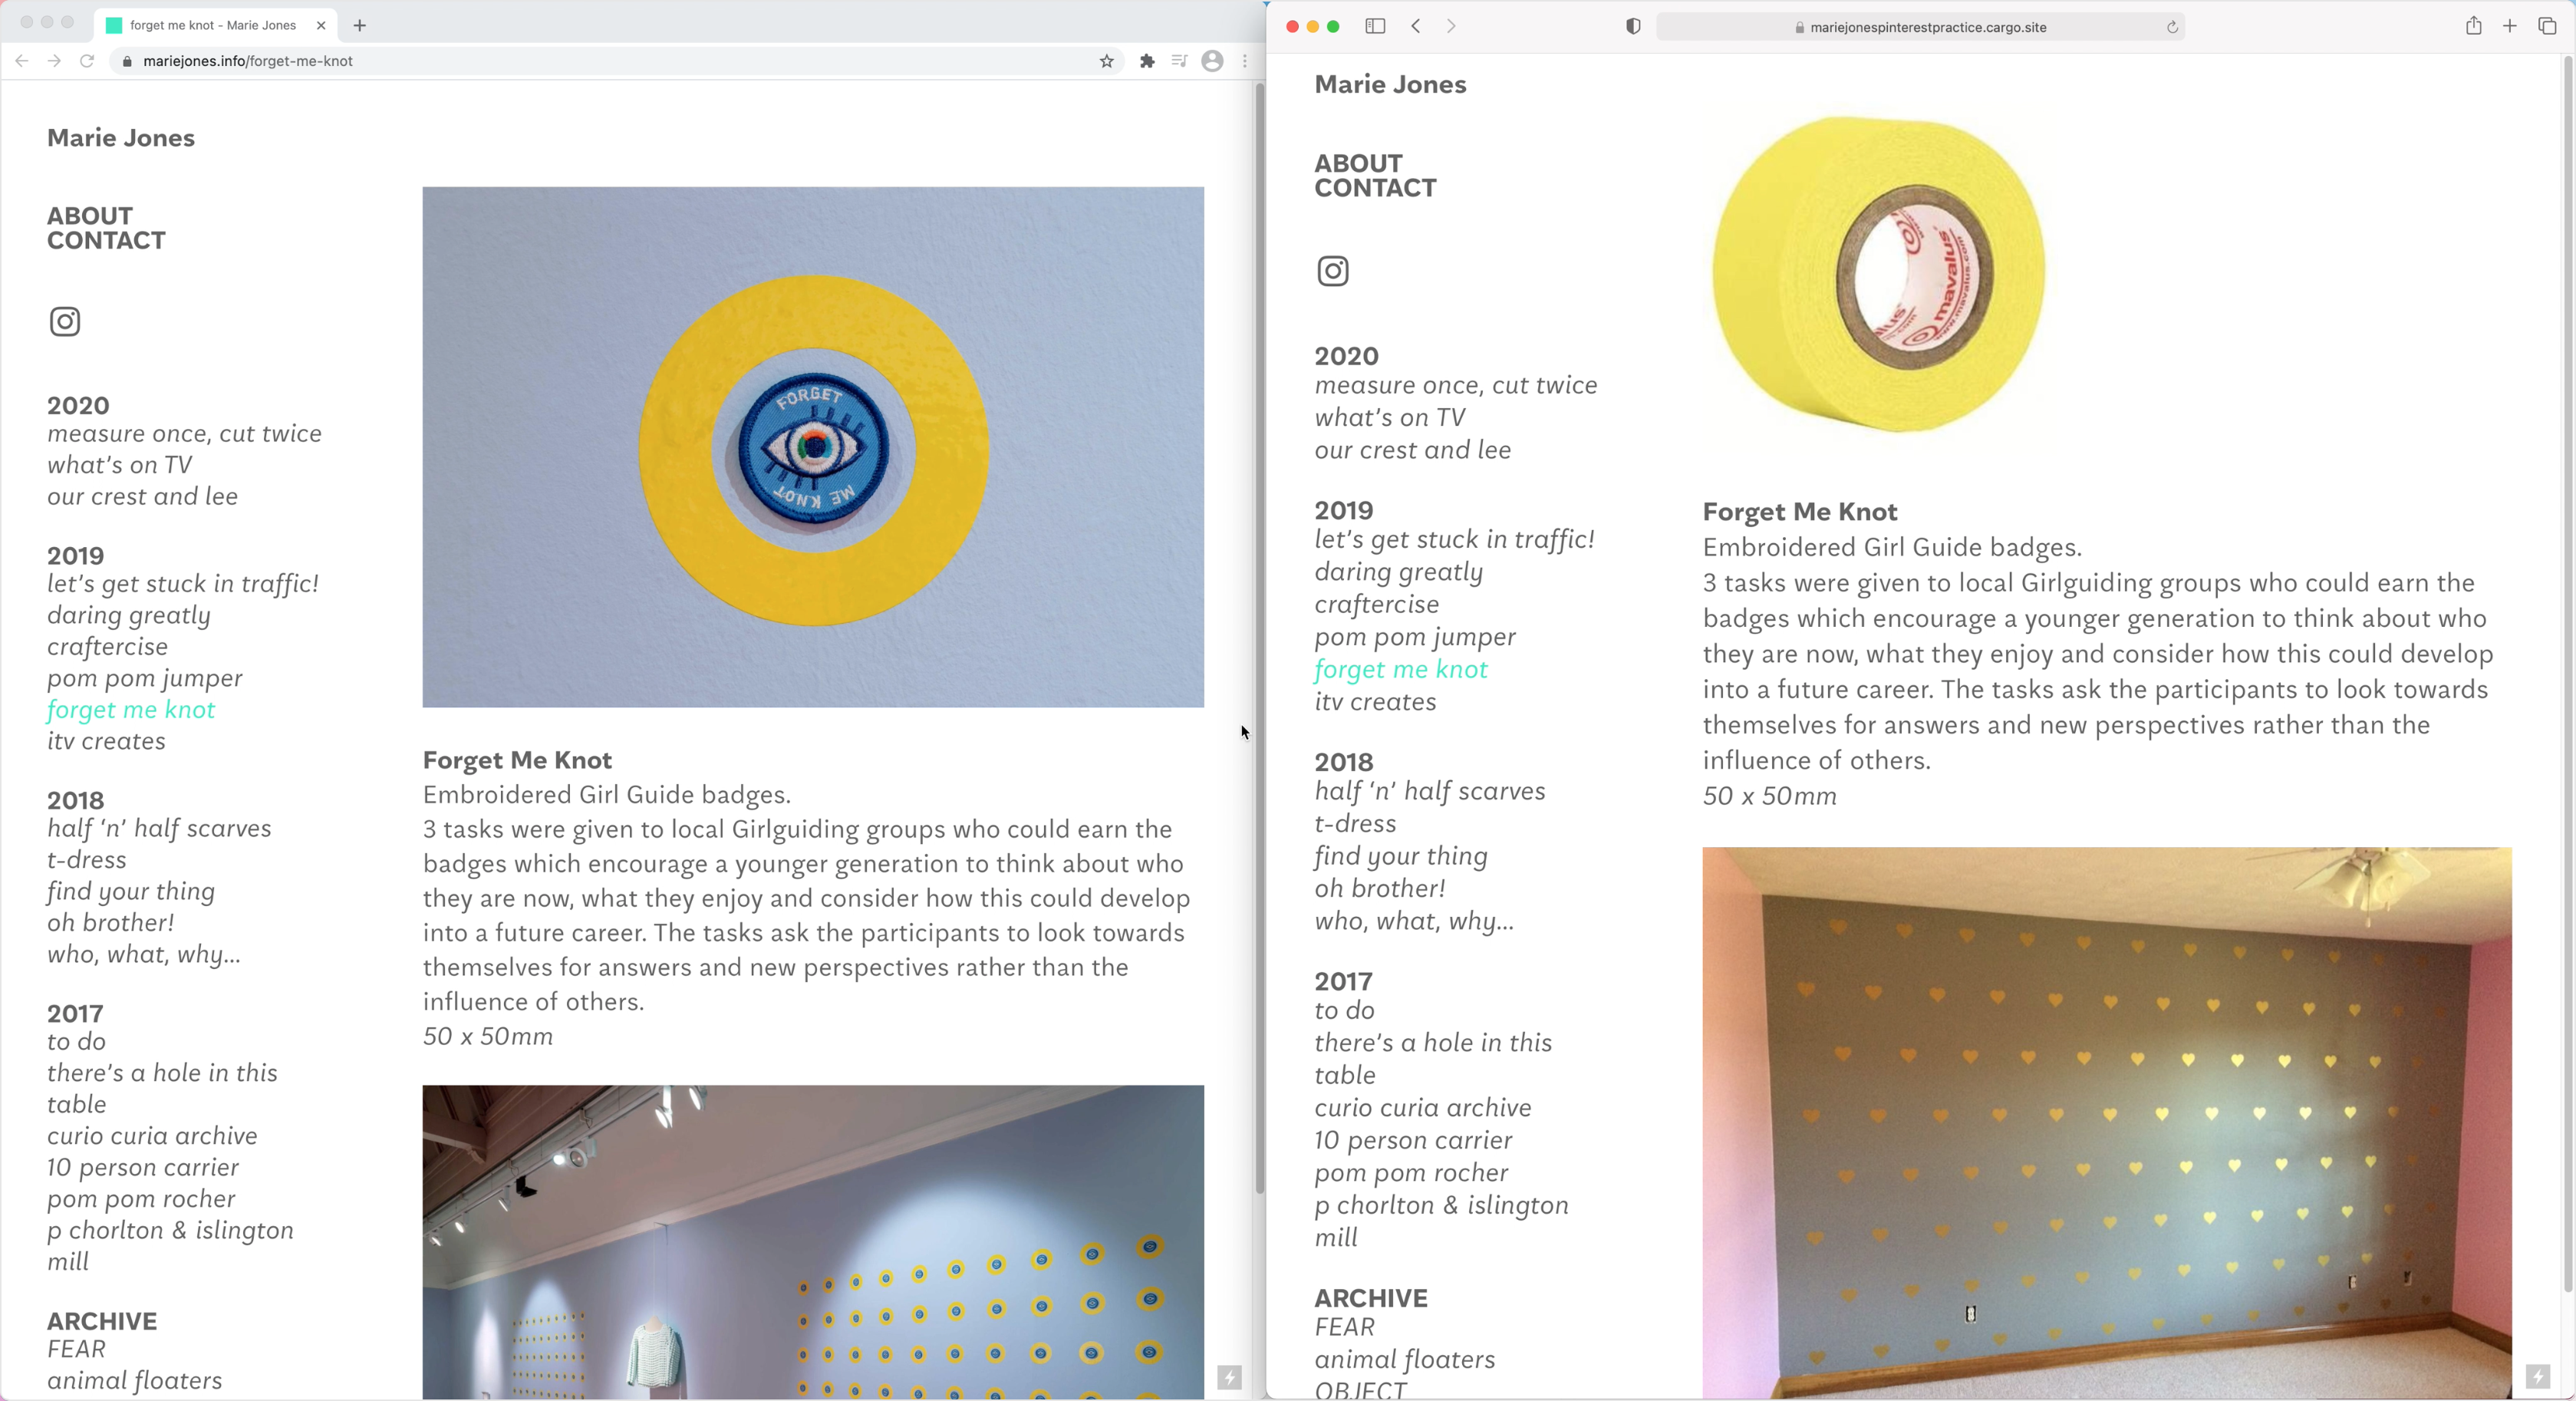The height and width of the screenshot is (1401, 2576).
Task: Select the forget me knot Chrome tab
Action: (215, 25)
